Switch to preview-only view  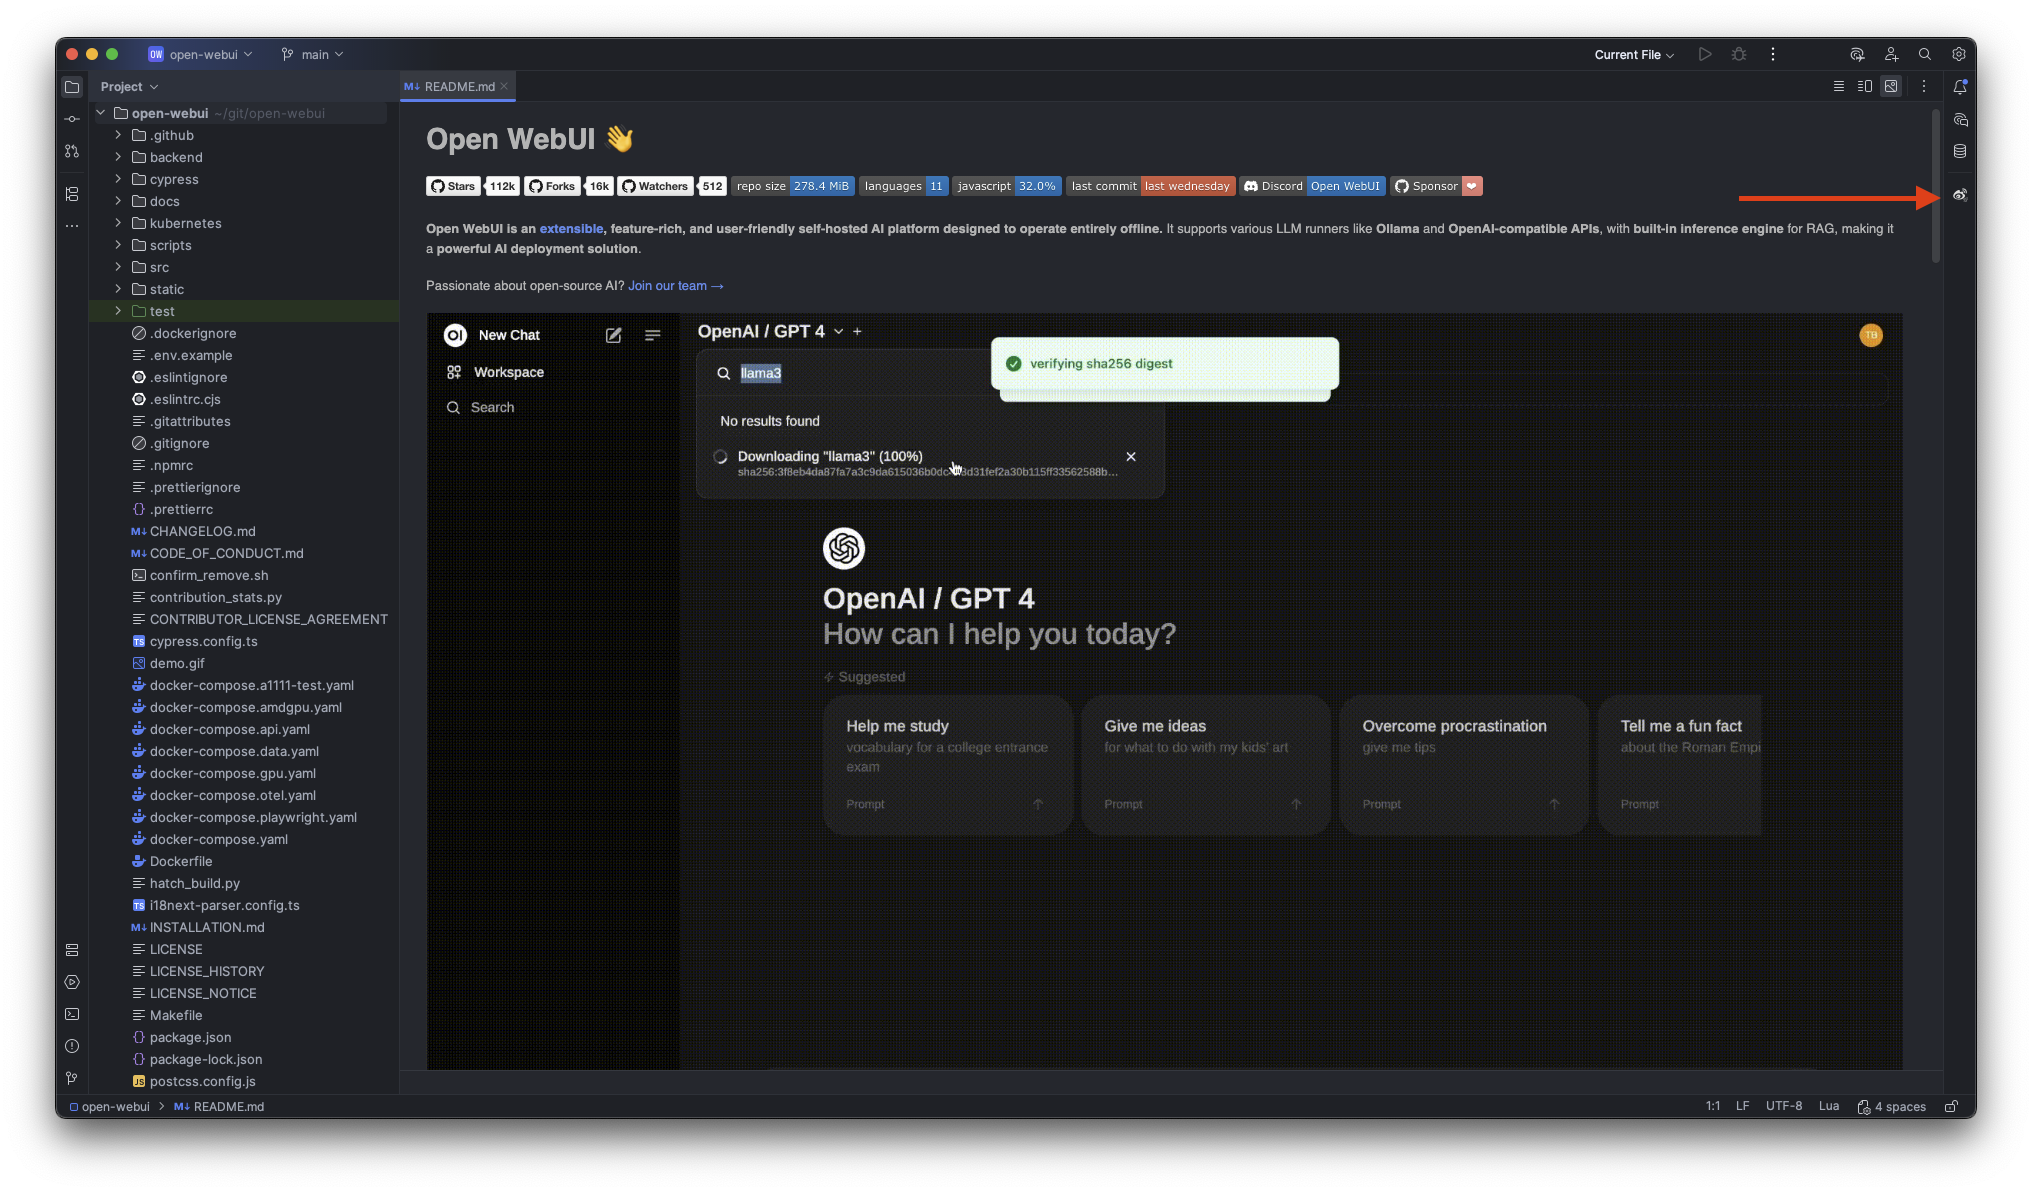(1891, 86)
